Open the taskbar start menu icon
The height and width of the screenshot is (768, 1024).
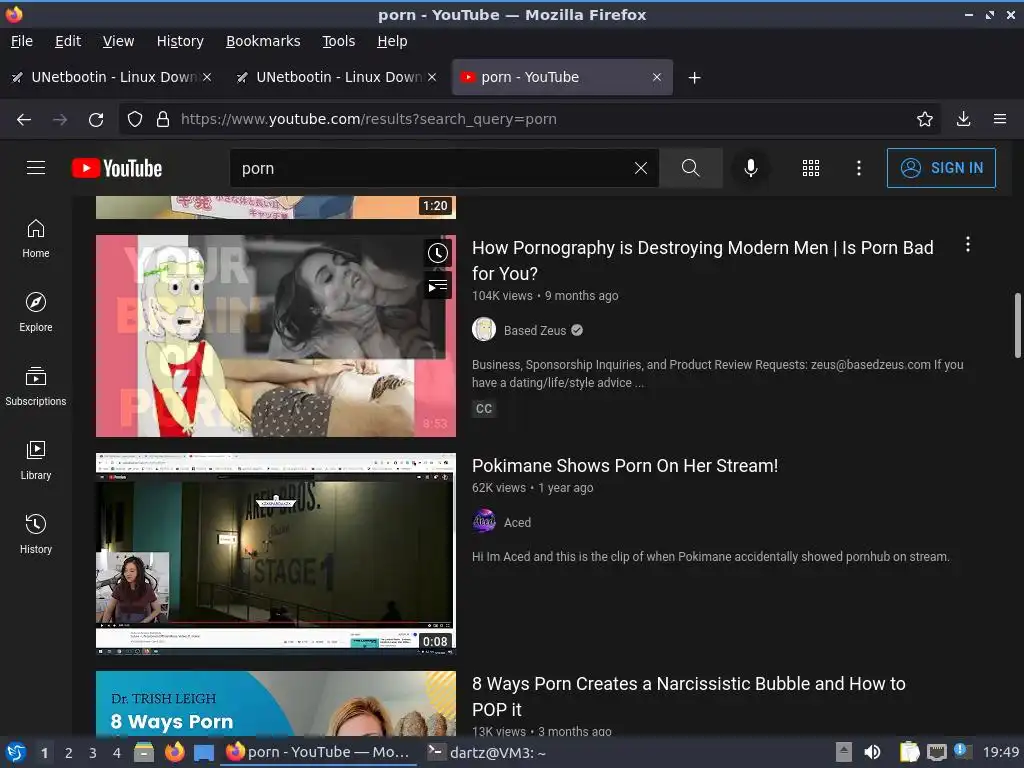16,752
